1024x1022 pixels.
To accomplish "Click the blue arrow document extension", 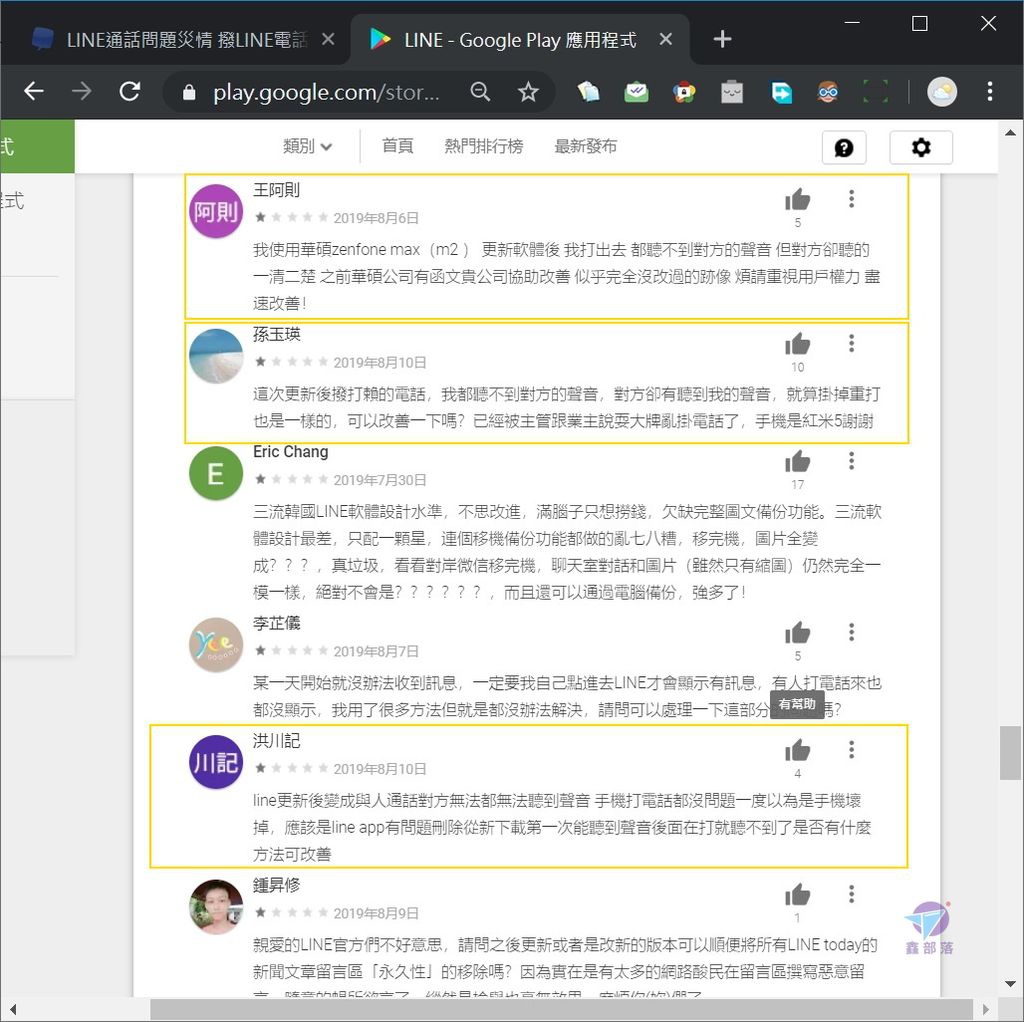I will point(780,91).
